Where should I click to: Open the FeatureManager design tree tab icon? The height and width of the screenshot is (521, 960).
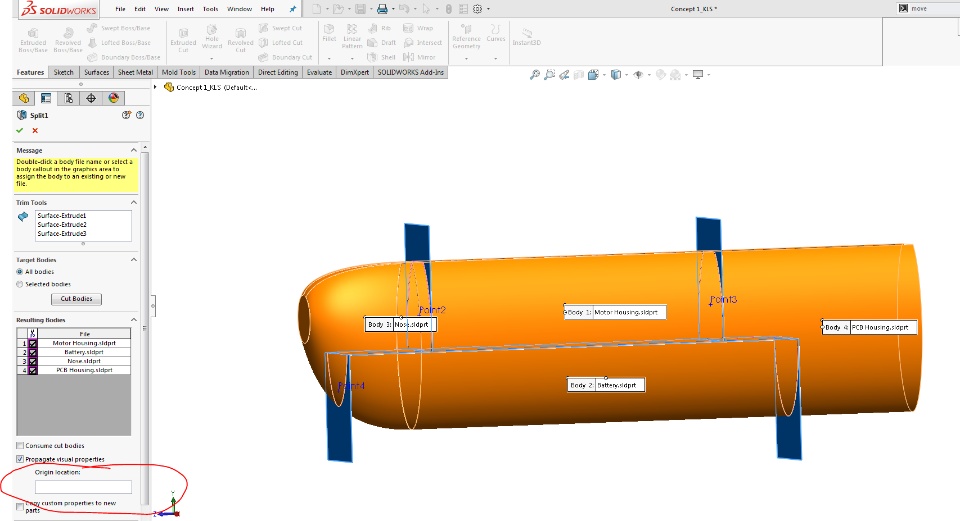click(x=23, y=98)
